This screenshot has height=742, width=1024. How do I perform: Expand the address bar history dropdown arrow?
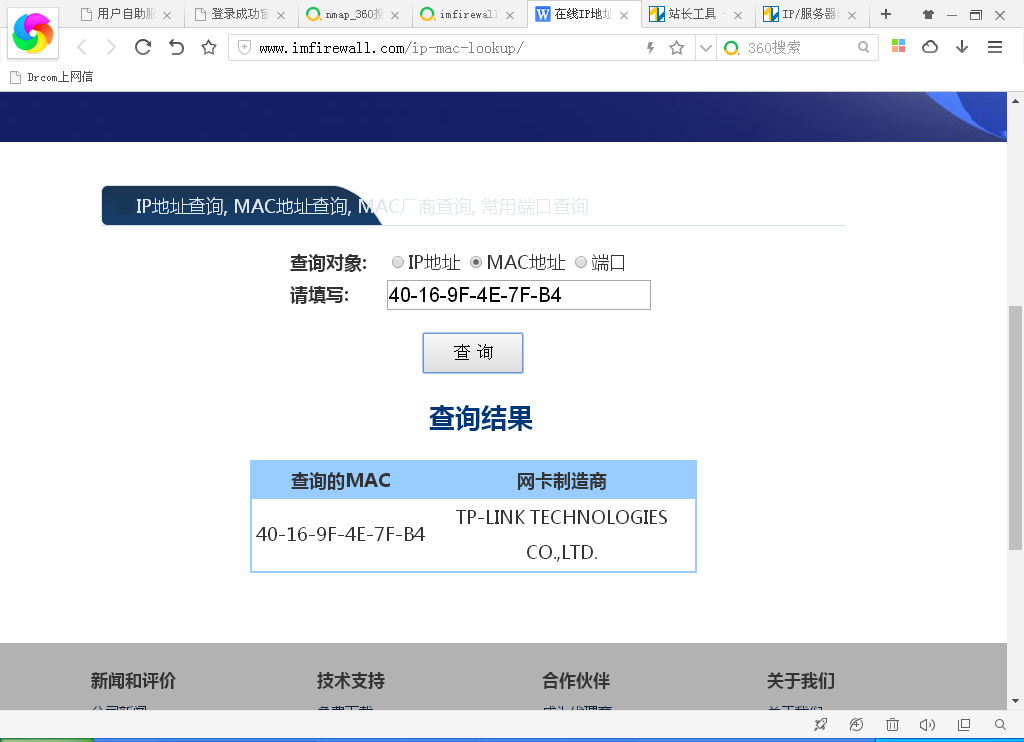(705, 48)
